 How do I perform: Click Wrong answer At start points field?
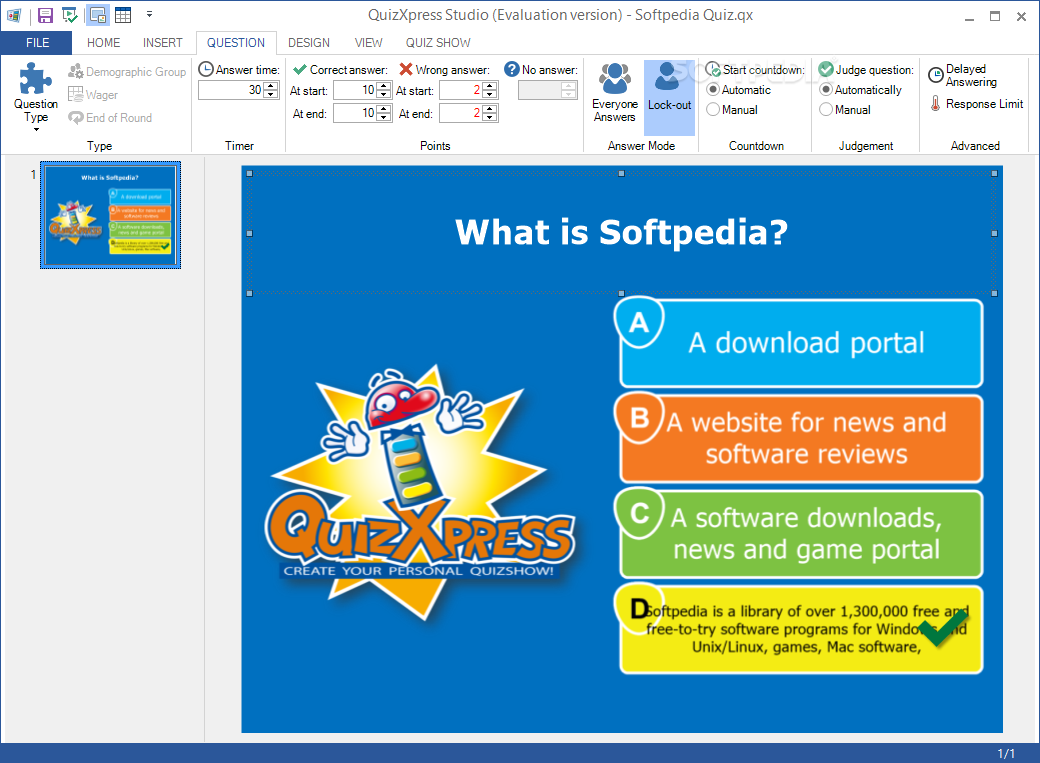[460, 90]
